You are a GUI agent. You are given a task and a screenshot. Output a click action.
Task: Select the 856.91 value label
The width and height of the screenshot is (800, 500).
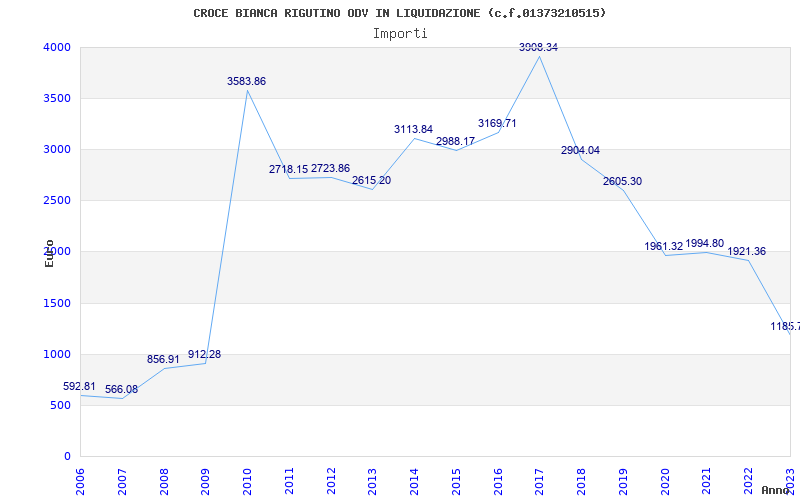[x=163, y=359]
